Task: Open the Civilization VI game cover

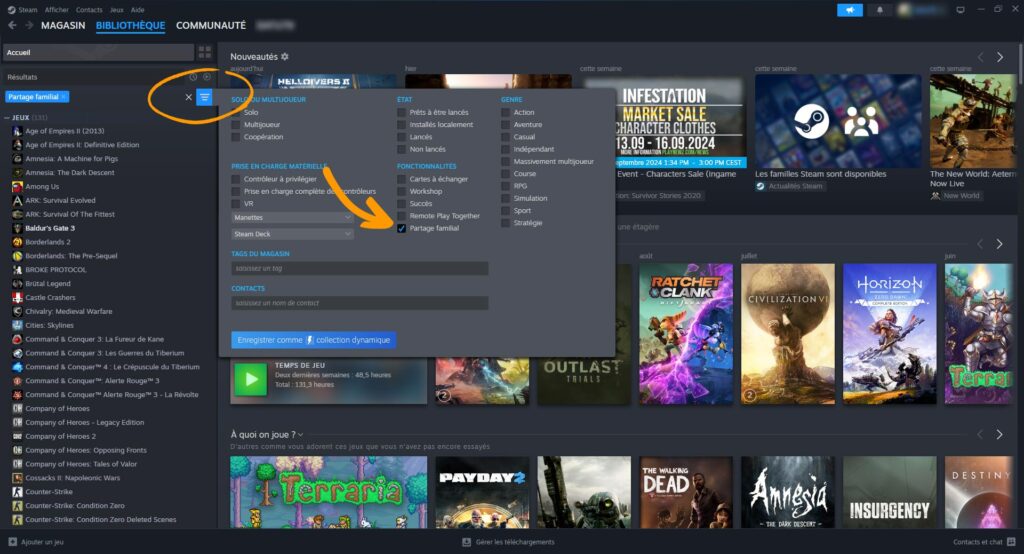Action: click(788, 334)
